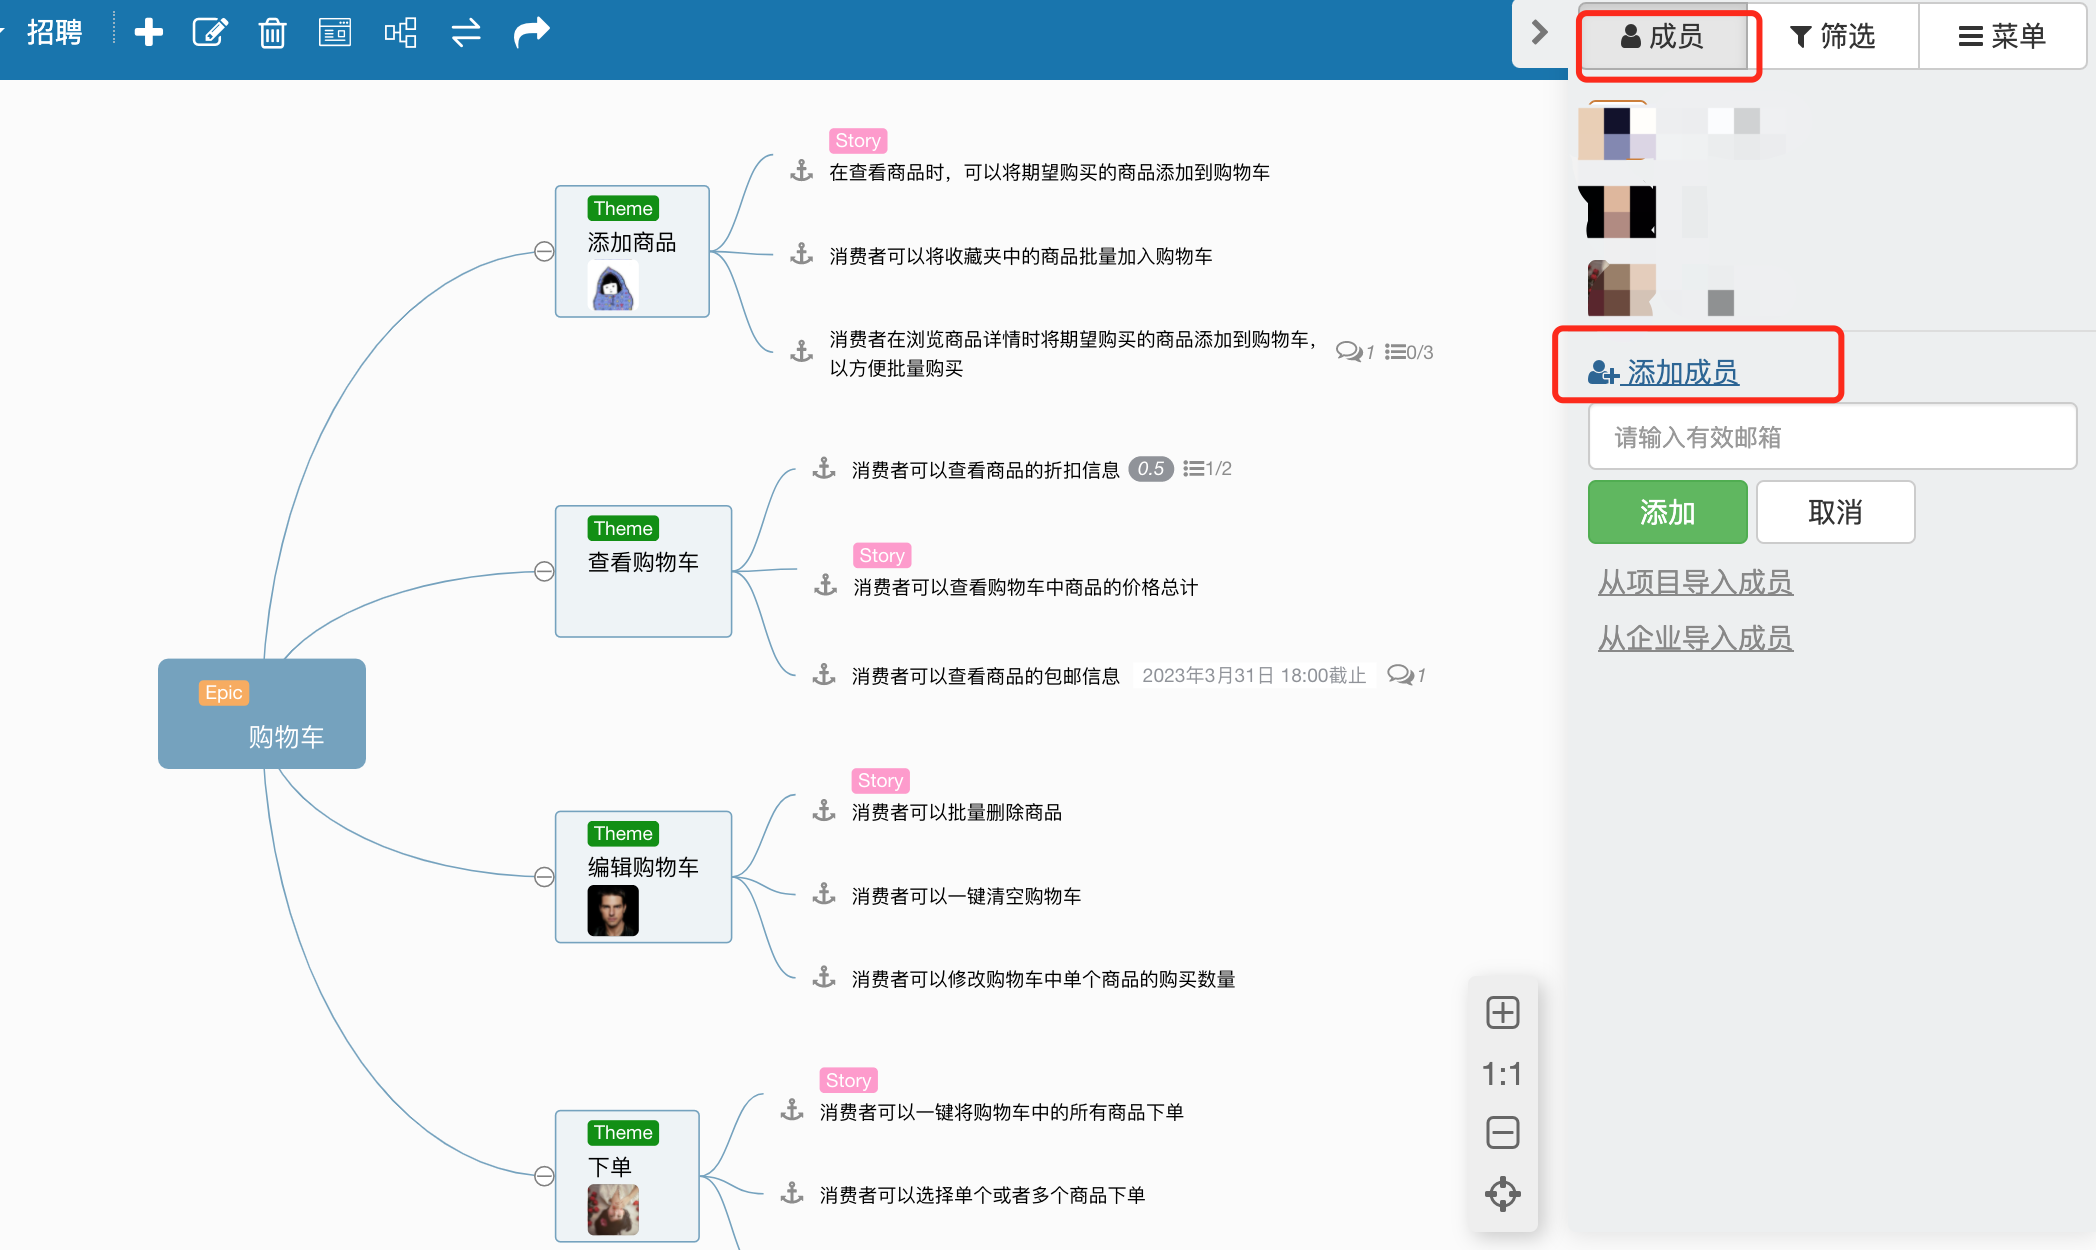Click the center-on-canvas crosshair icon
2096x1250 pixels.
(1502, 1193)
